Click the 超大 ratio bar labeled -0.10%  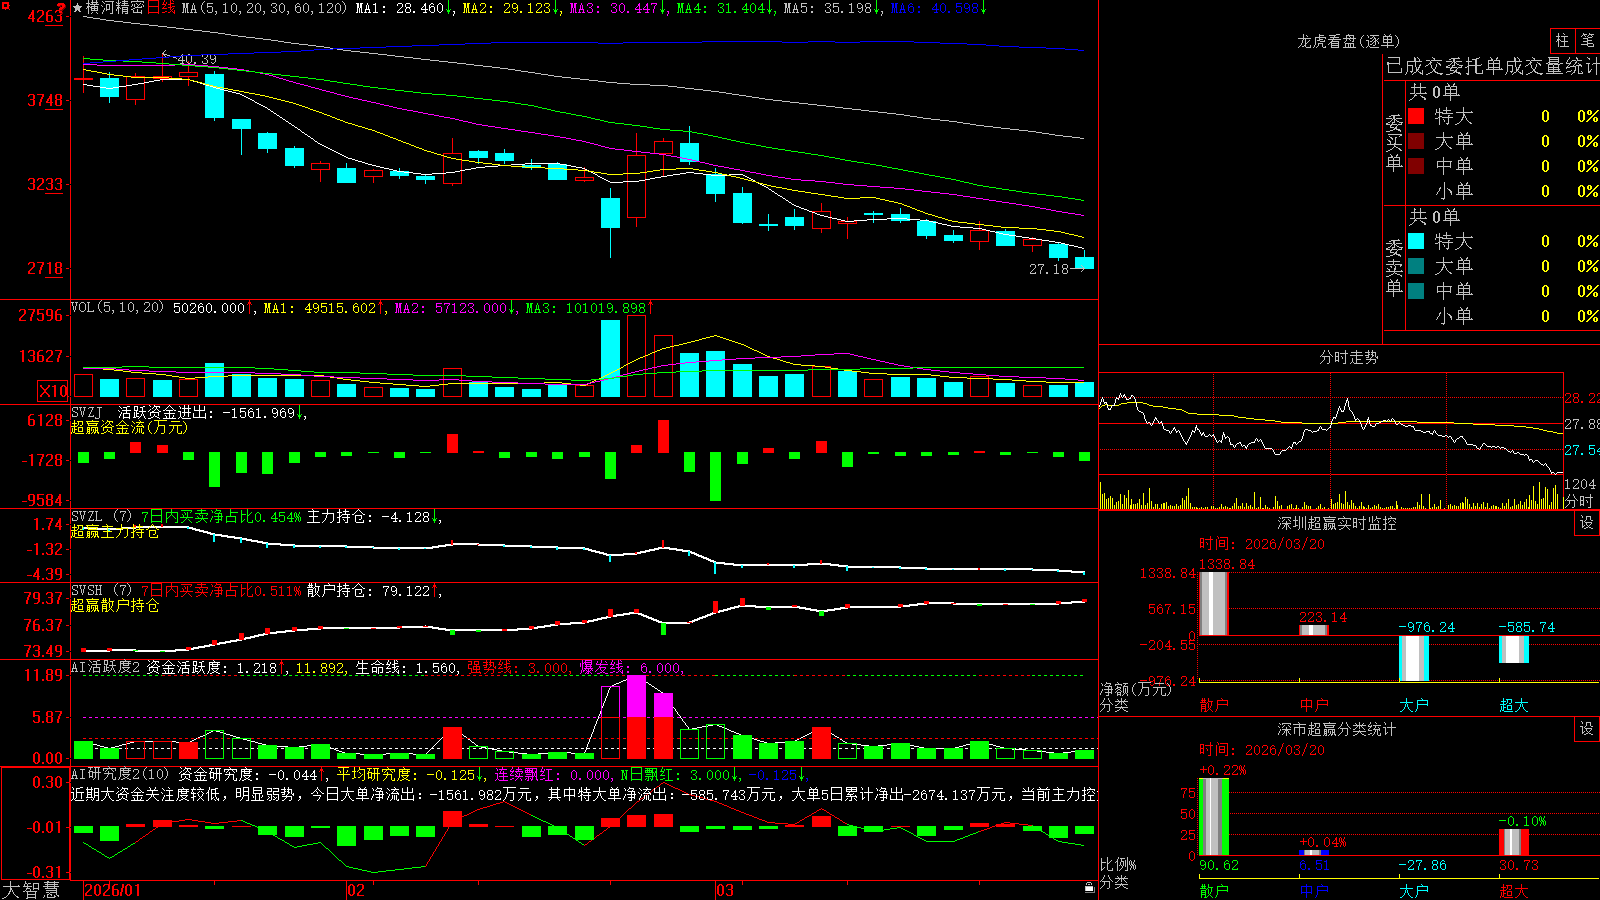pos(1513,842)
